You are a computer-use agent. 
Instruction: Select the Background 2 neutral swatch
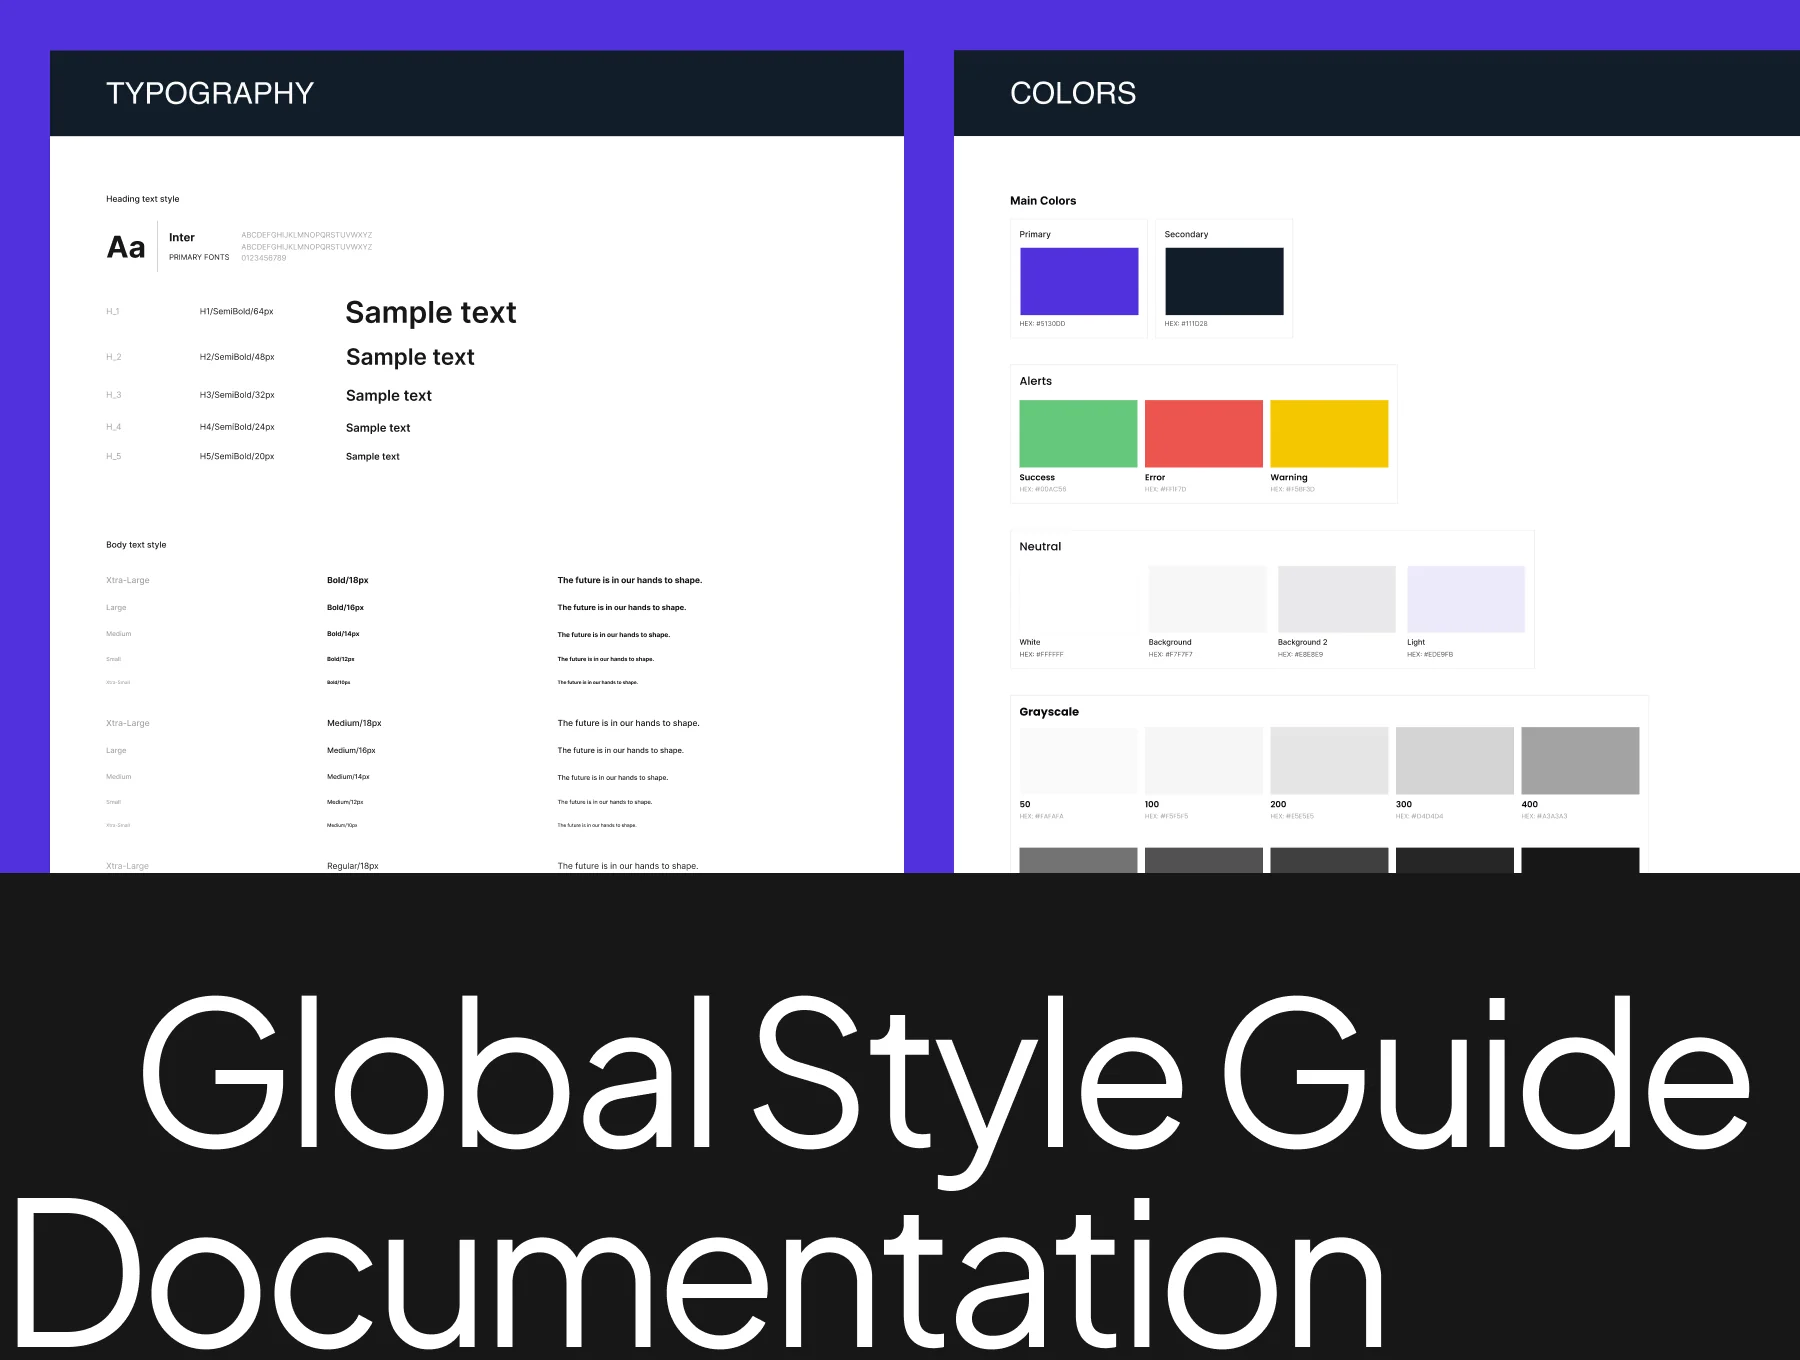pyautogui.click(x=1337, y=599)
